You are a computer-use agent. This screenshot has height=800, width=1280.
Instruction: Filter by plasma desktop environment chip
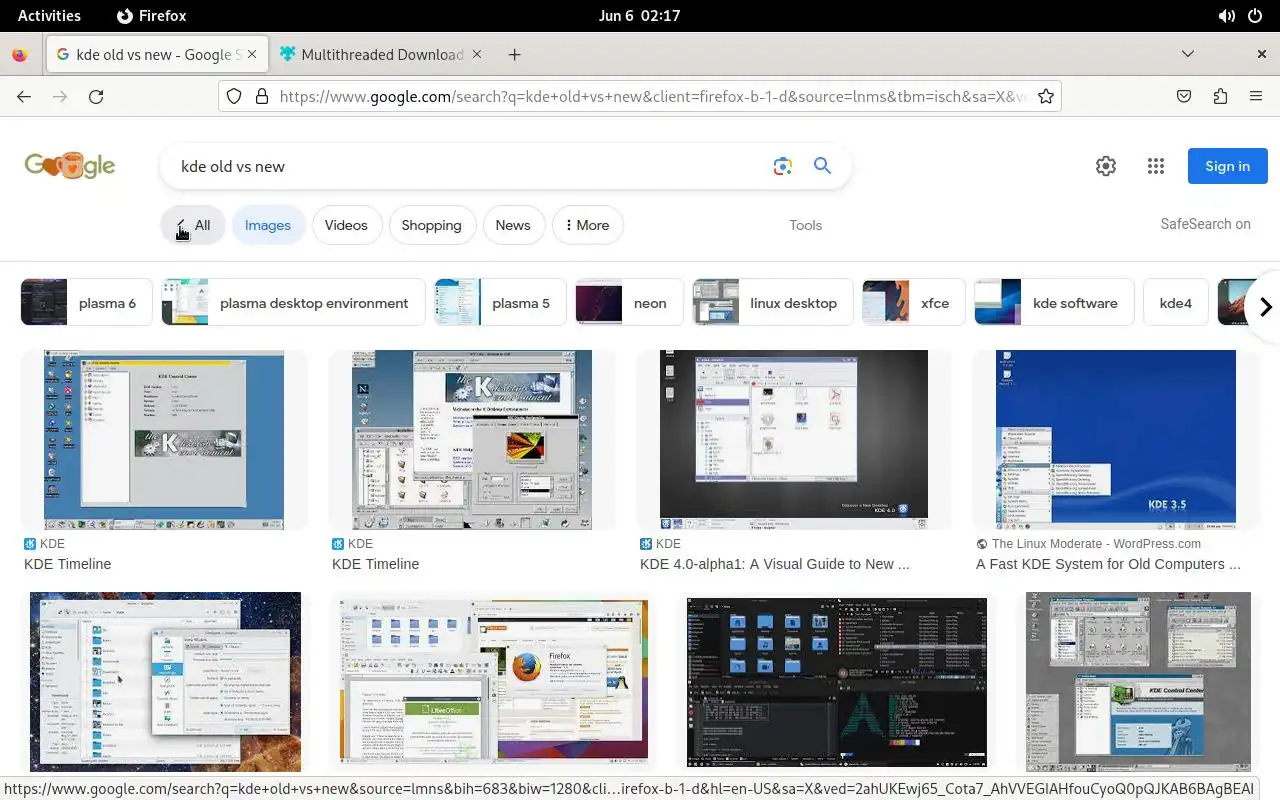click(x=294, y=303)
